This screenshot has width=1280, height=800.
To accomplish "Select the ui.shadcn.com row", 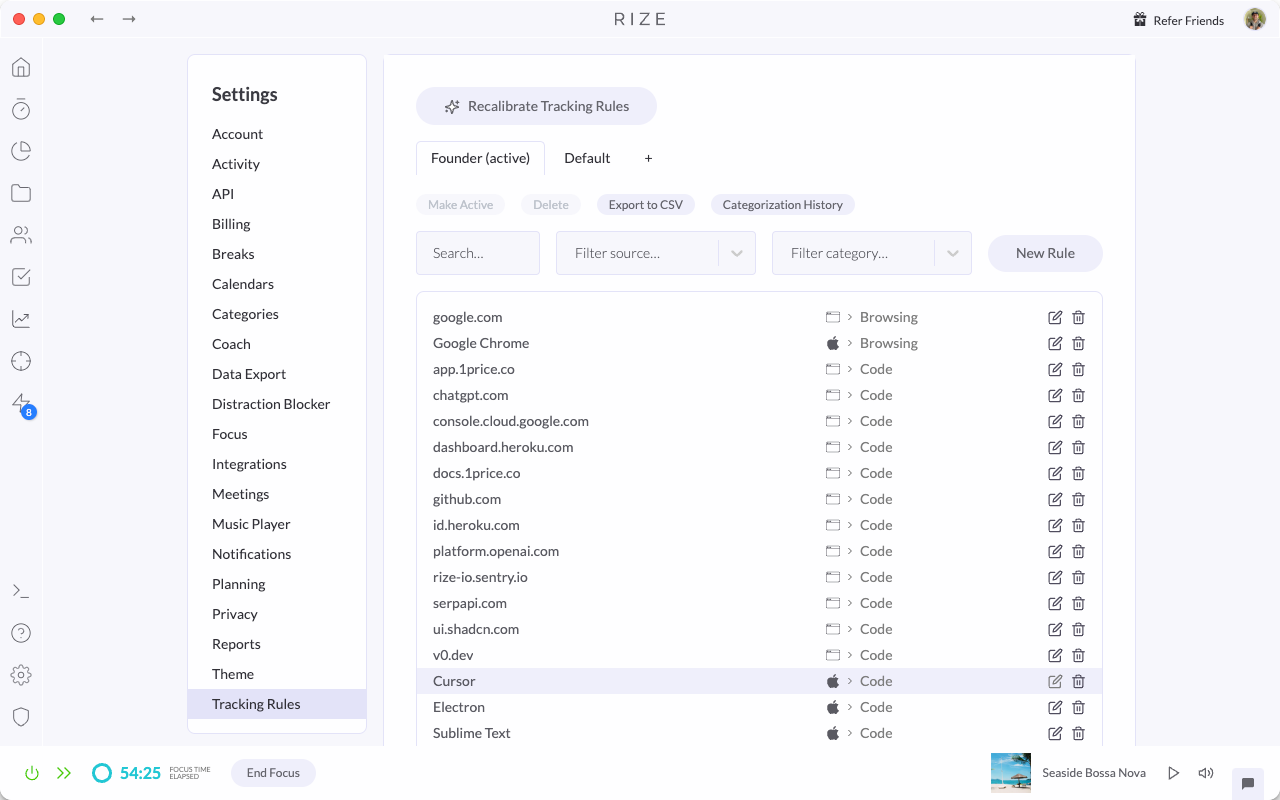I will click(x=759, y=629).
